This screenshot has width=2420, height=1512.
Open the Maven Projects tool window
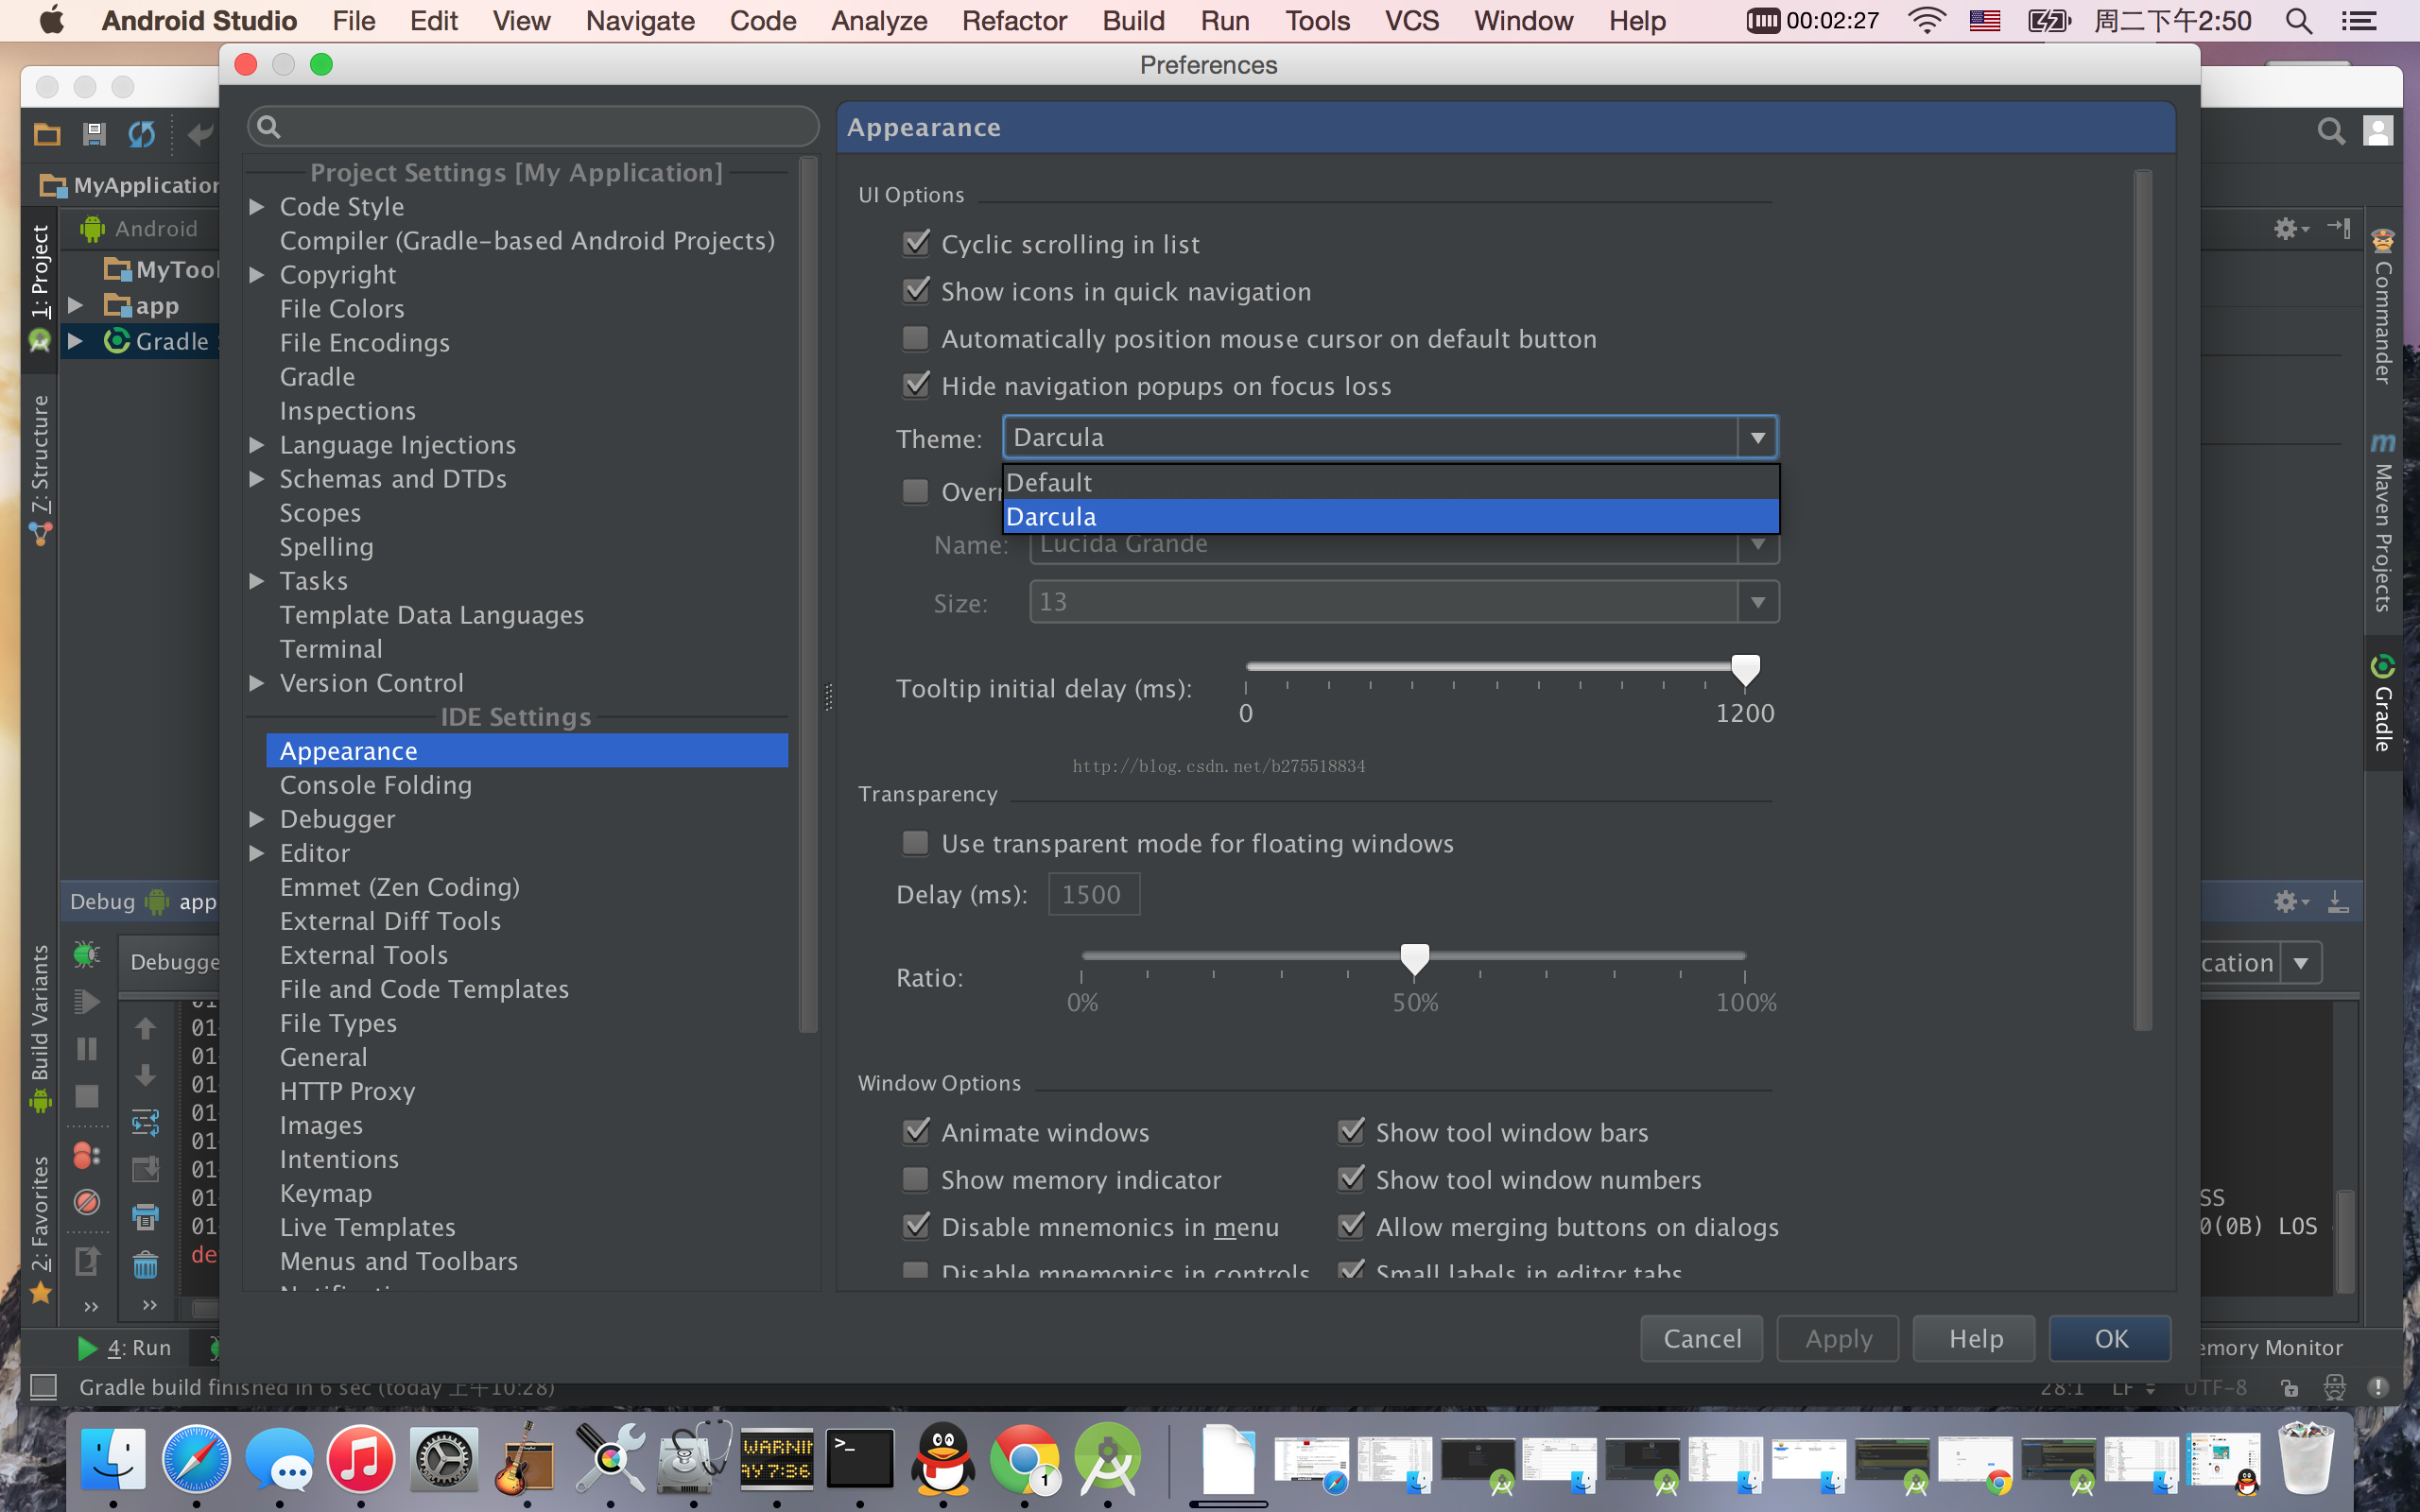[x=2383, y=523]
